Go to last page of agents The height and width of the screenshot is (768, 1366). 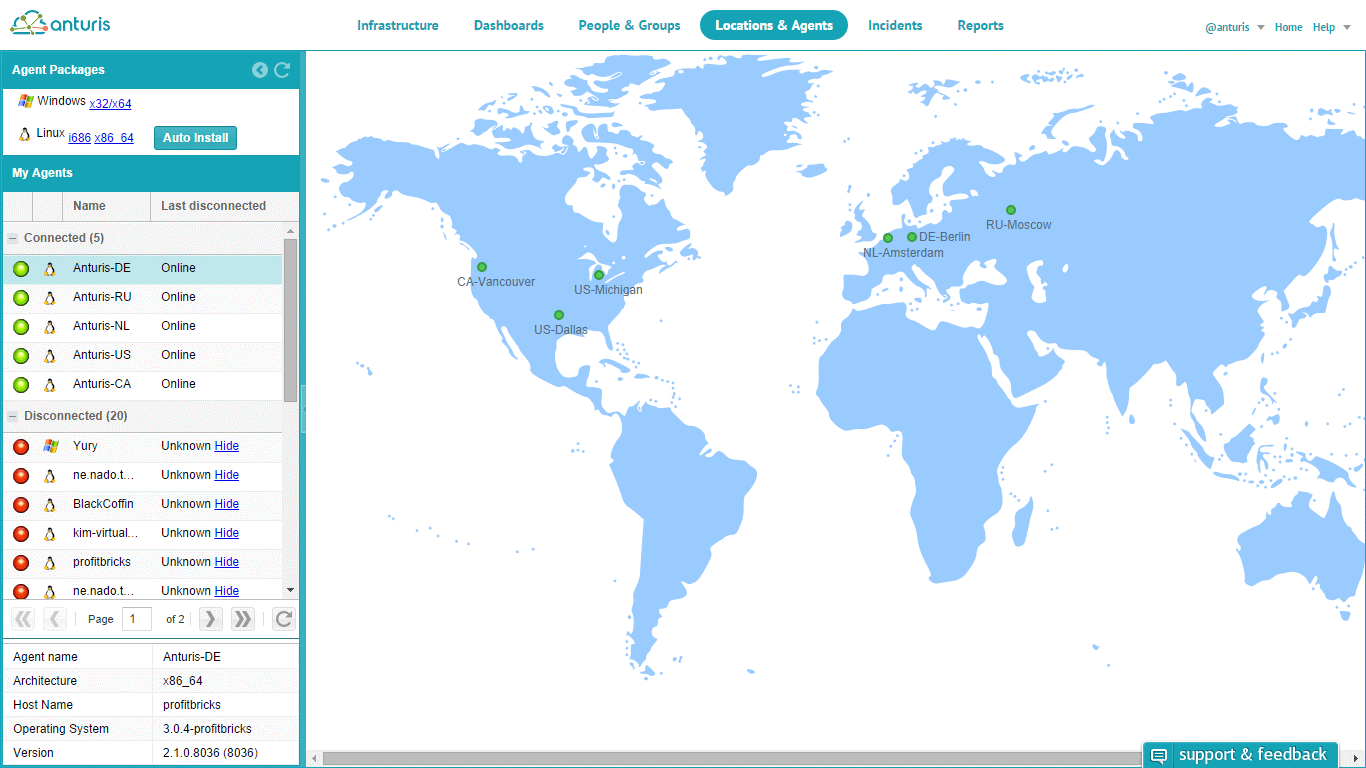tap(243, 619)
